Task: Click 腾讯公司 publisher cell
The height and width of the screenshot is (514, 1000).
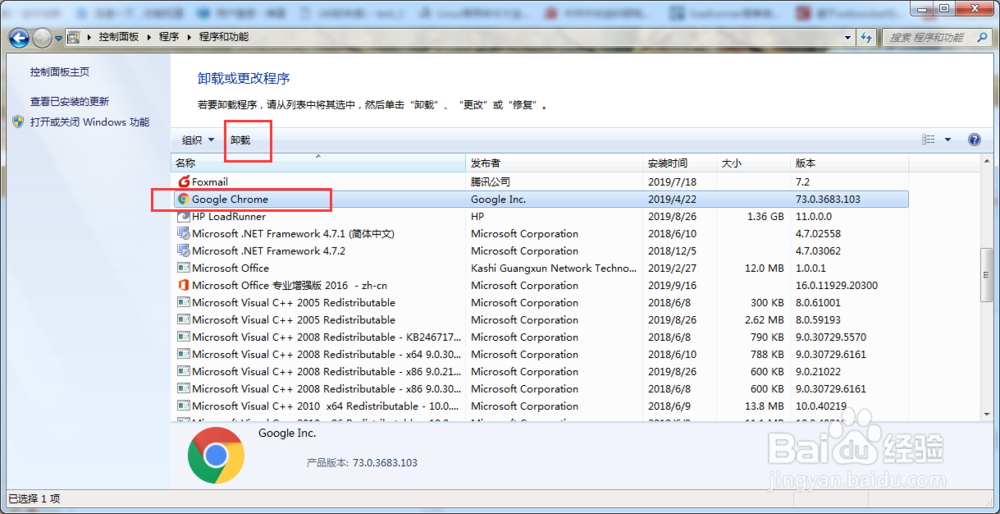Action: coord(490,182)
